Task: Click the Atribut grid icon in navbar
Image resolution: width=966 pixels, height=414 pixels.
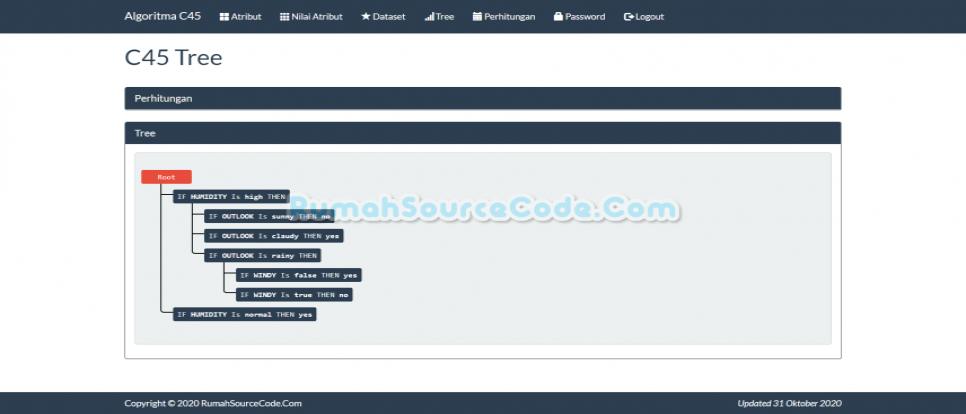Action: pos(224,17)
